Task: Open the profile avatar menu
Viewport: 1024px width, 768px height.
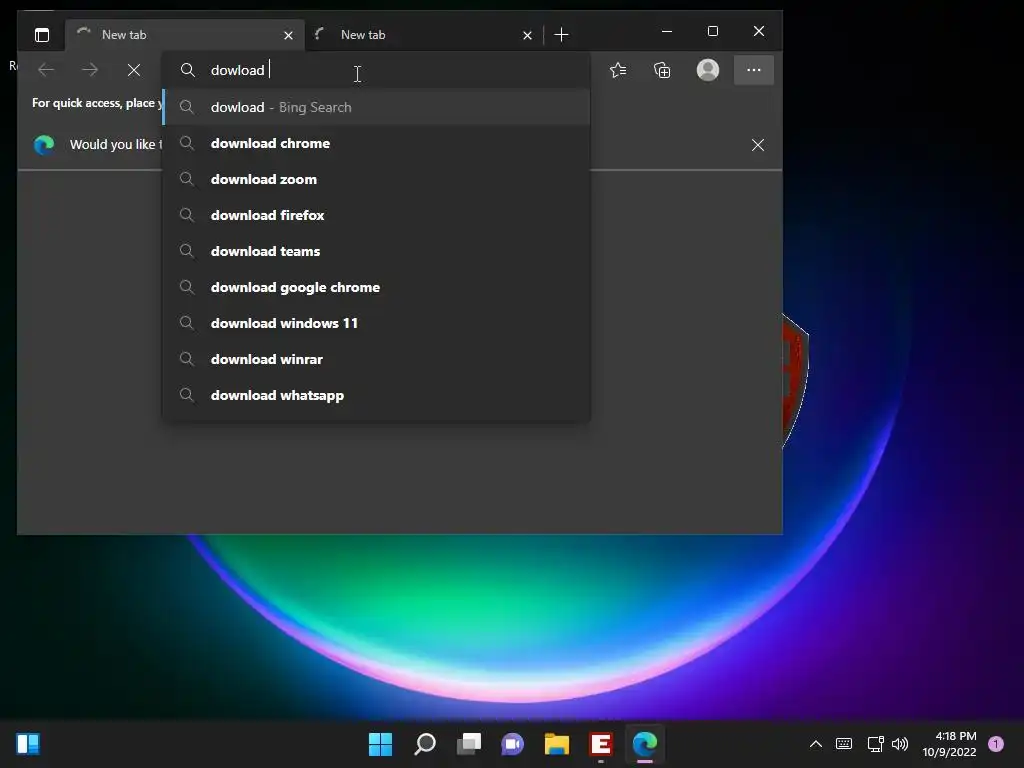Action: point(708,70)
